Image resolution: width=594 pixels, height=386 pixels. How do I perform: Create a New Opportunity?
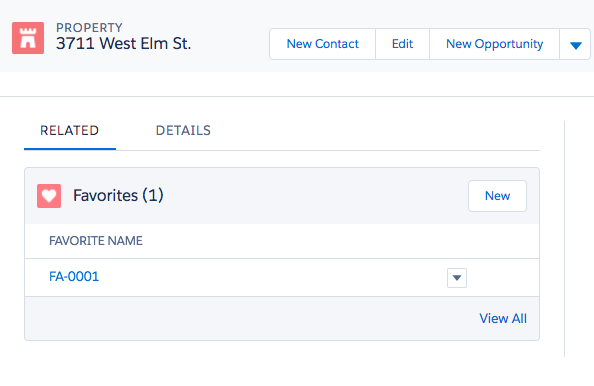(x=494, y=44)
